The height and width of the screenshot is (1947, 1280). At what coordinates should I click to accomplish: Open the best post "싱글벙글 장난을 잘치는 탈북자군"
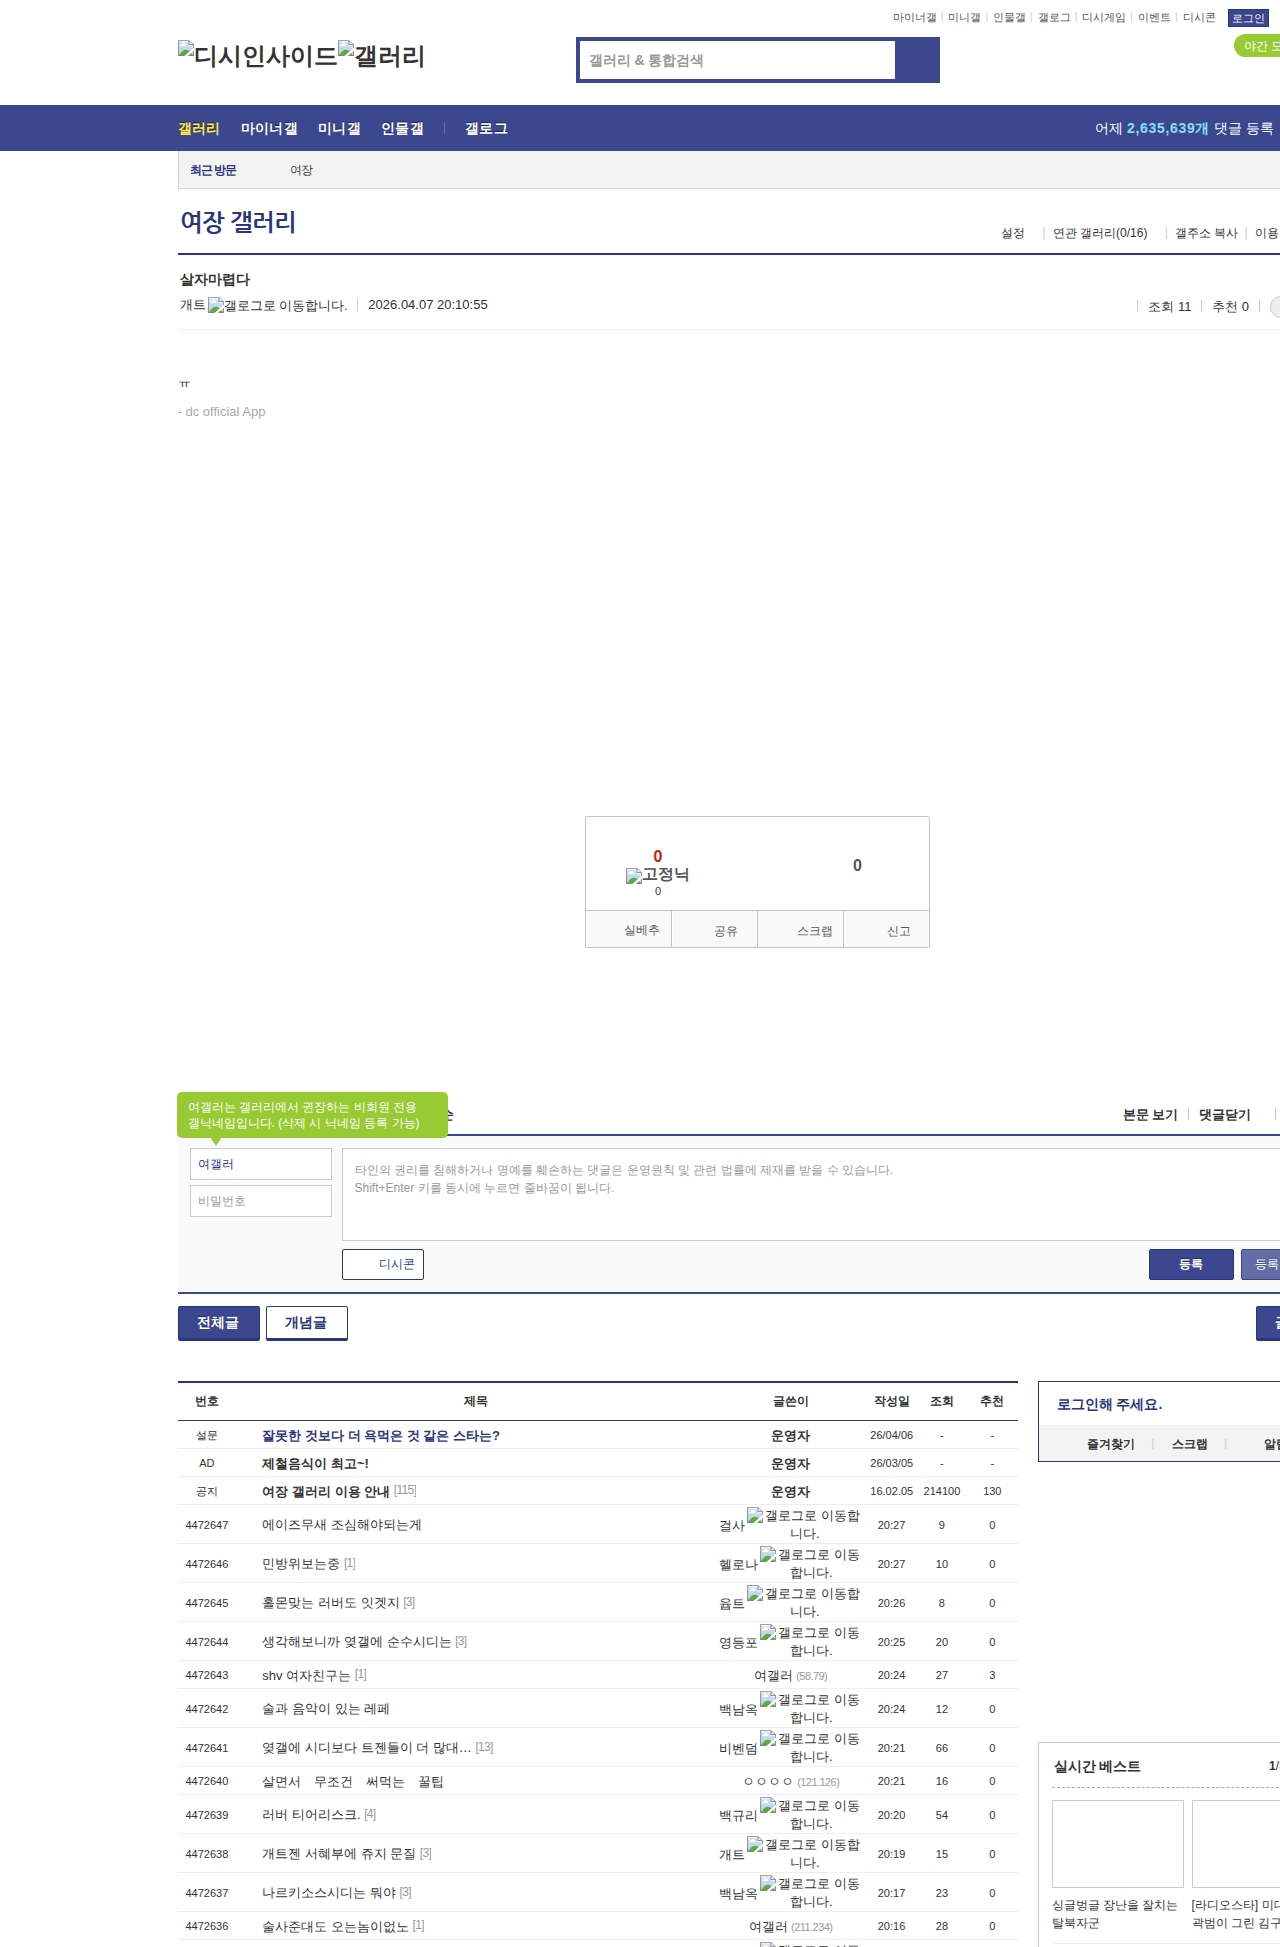coord(1115,1914)
